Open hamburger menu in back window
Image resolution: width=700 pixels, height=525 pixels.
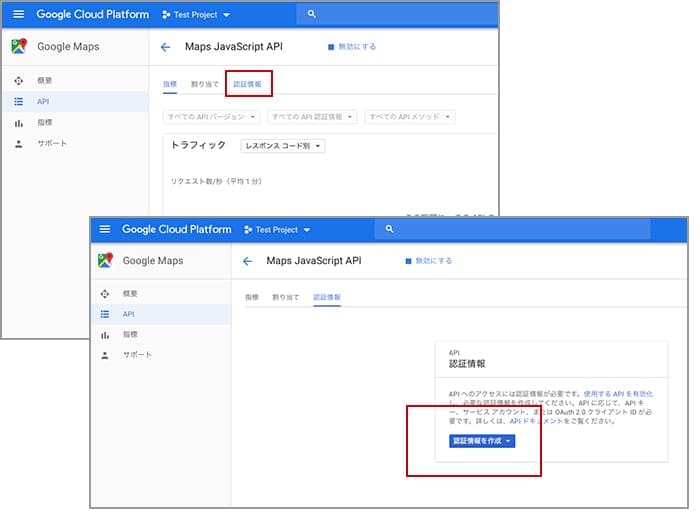pyautogui.click(x=18, y=14)
